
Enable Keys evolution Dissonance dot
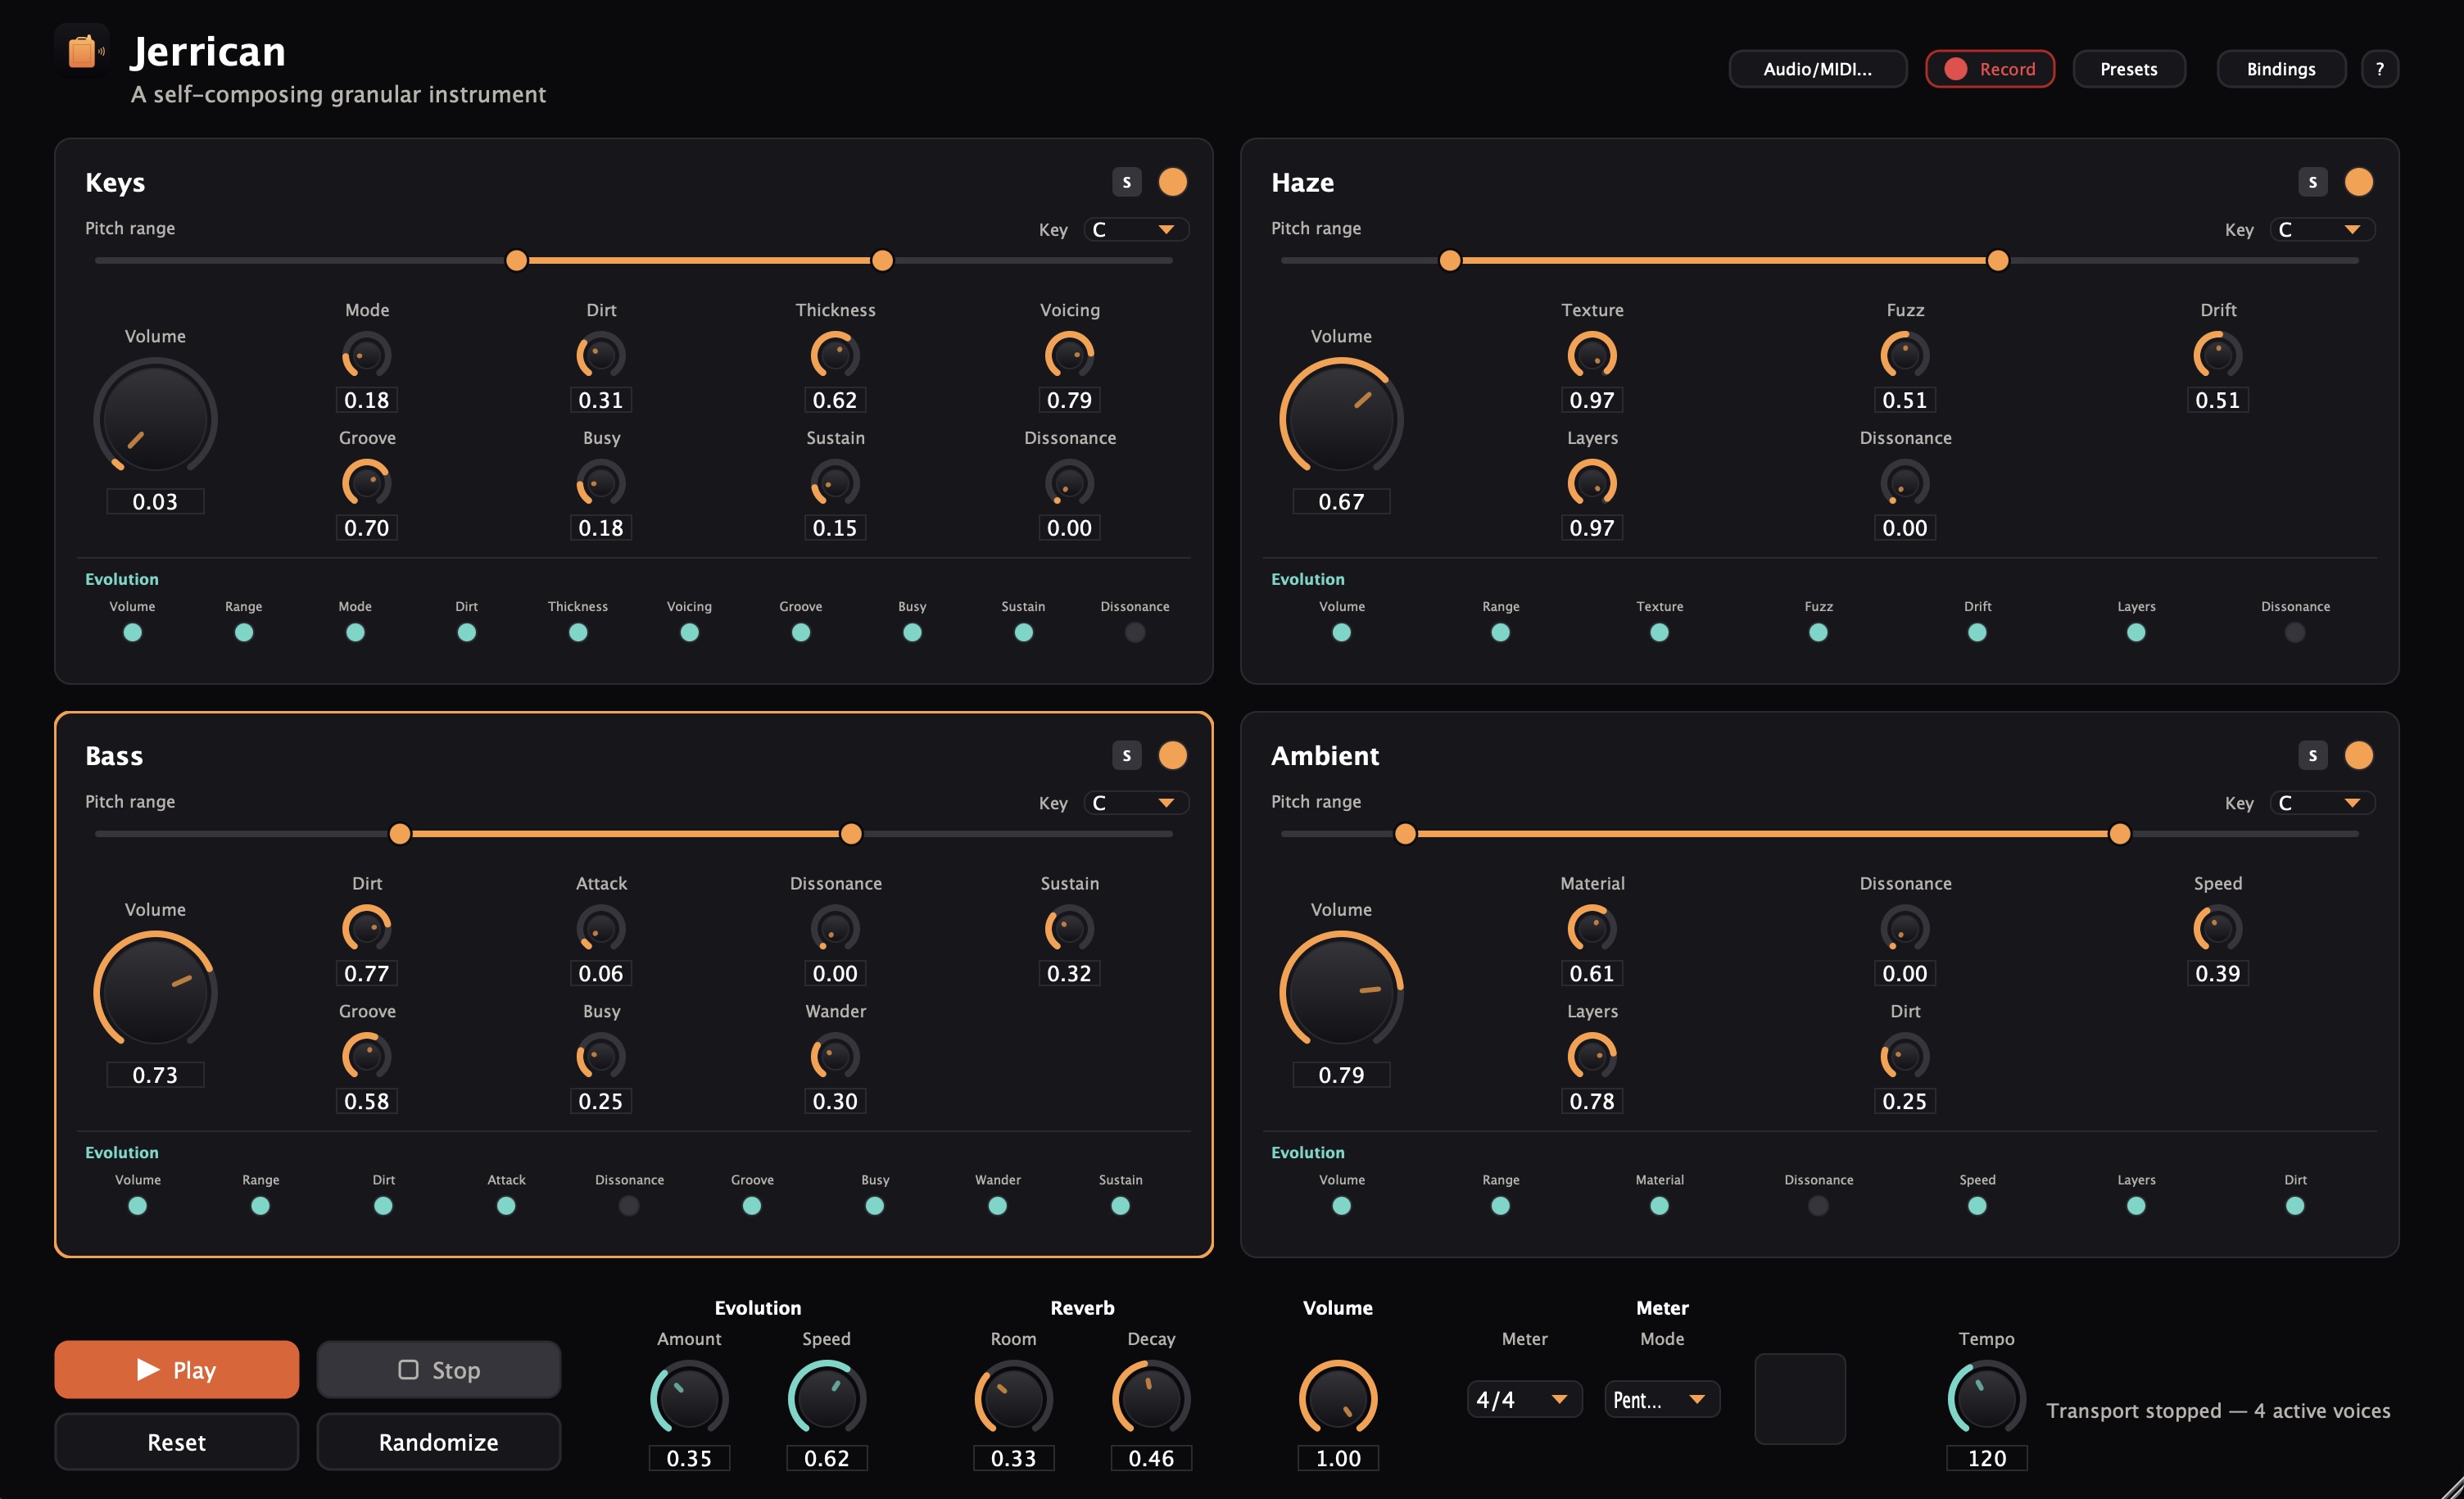1134,632
